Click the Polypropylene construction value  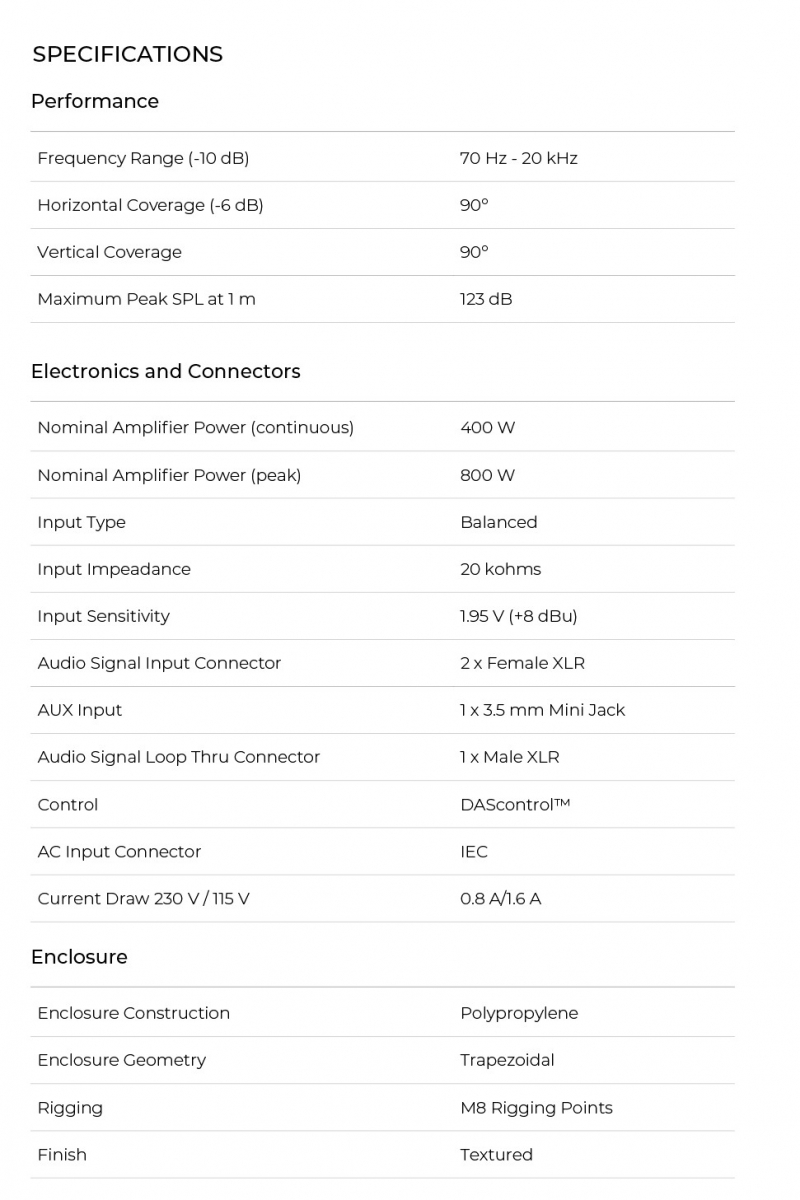pyautogui.click(x=519, y=1013)
